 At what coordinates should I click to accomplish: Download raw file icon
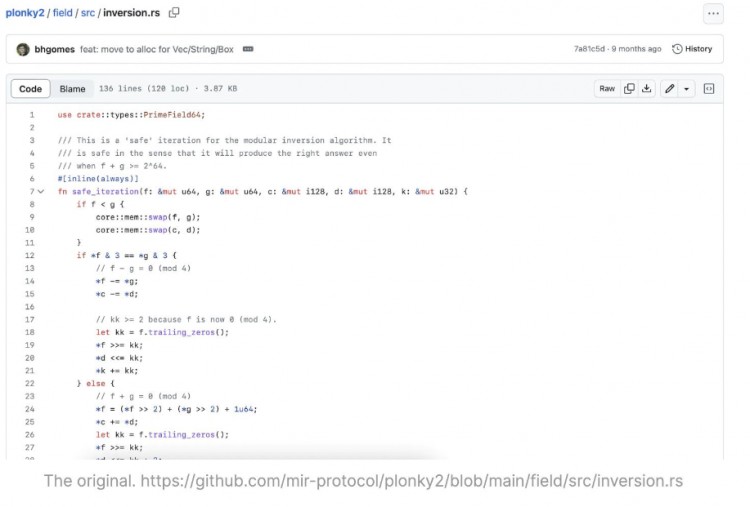[x=646, y=89]
